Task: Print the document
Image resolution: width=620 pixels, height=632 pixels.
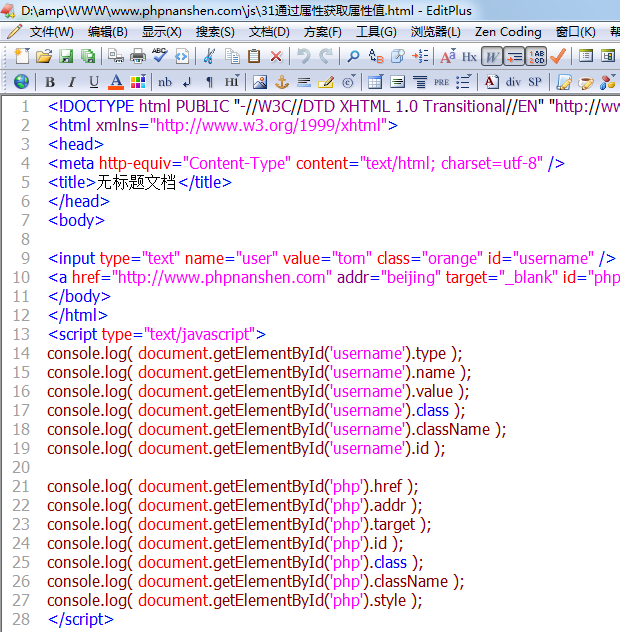Action: [x=138, y=56]
